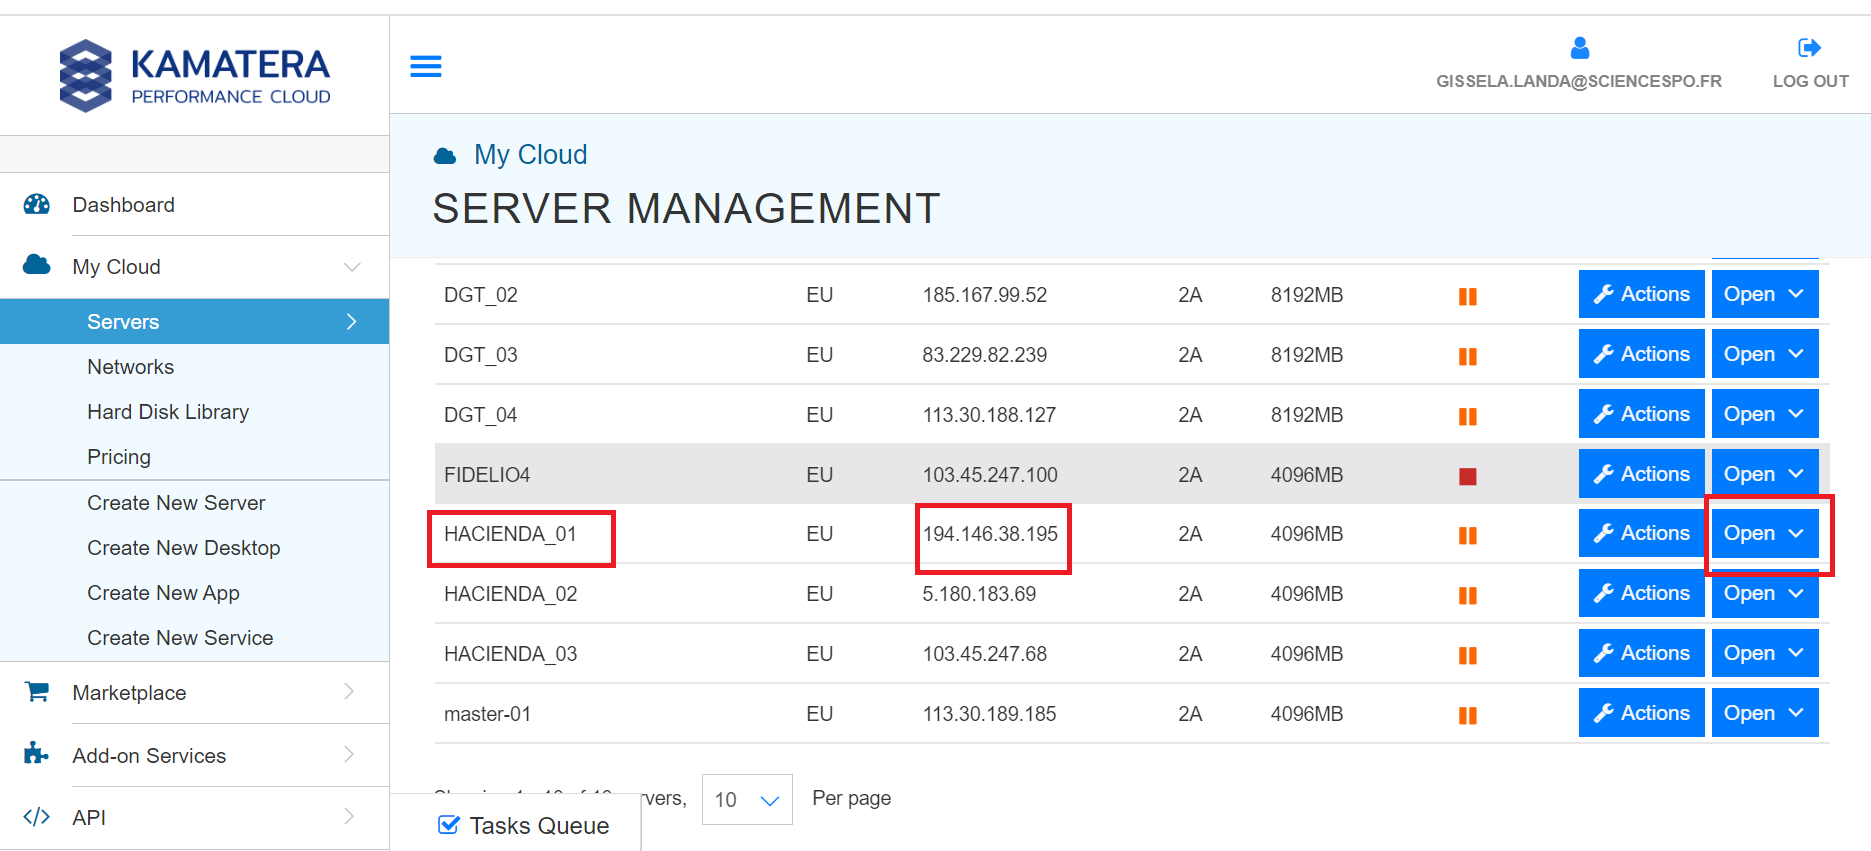Click Actions button for HACIENDA_02
The height and width of the screenshot is (851, 1871).
point(1642,593)
